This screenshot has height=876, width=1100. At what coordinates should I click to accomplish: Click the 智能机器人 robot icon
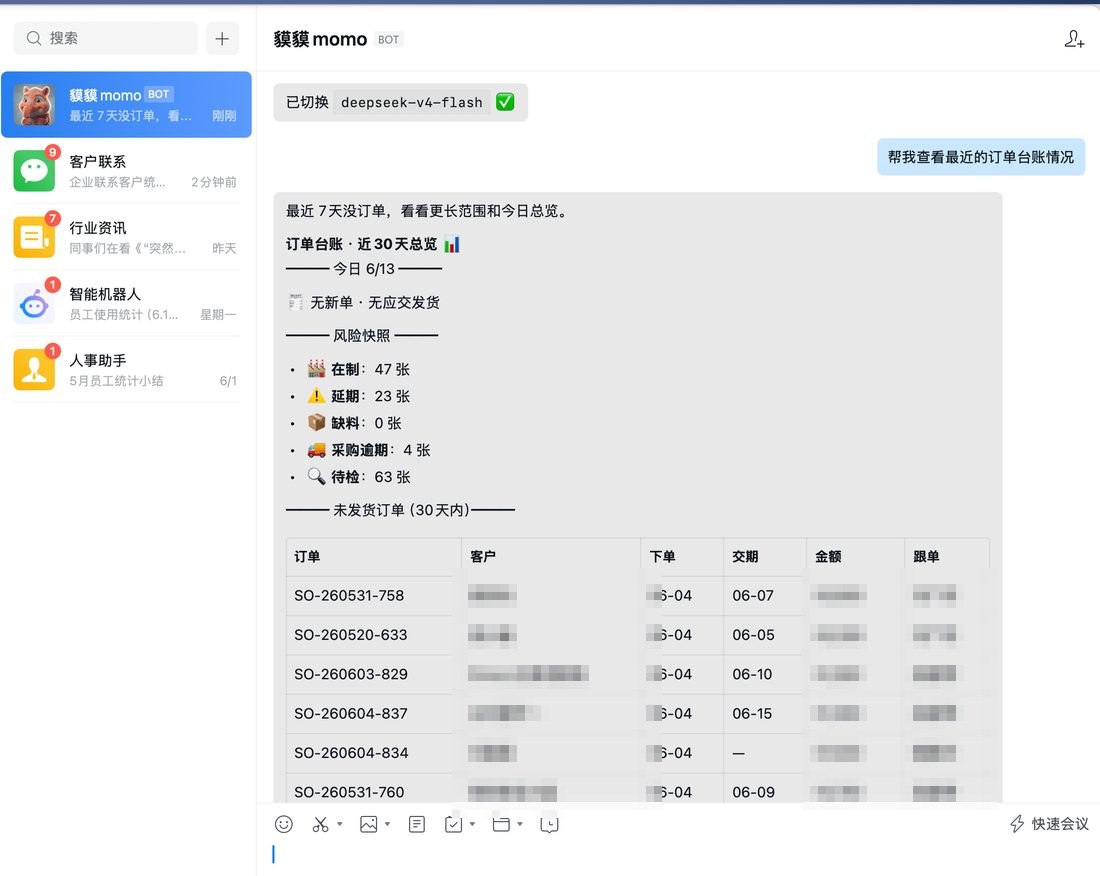[34, 303]
